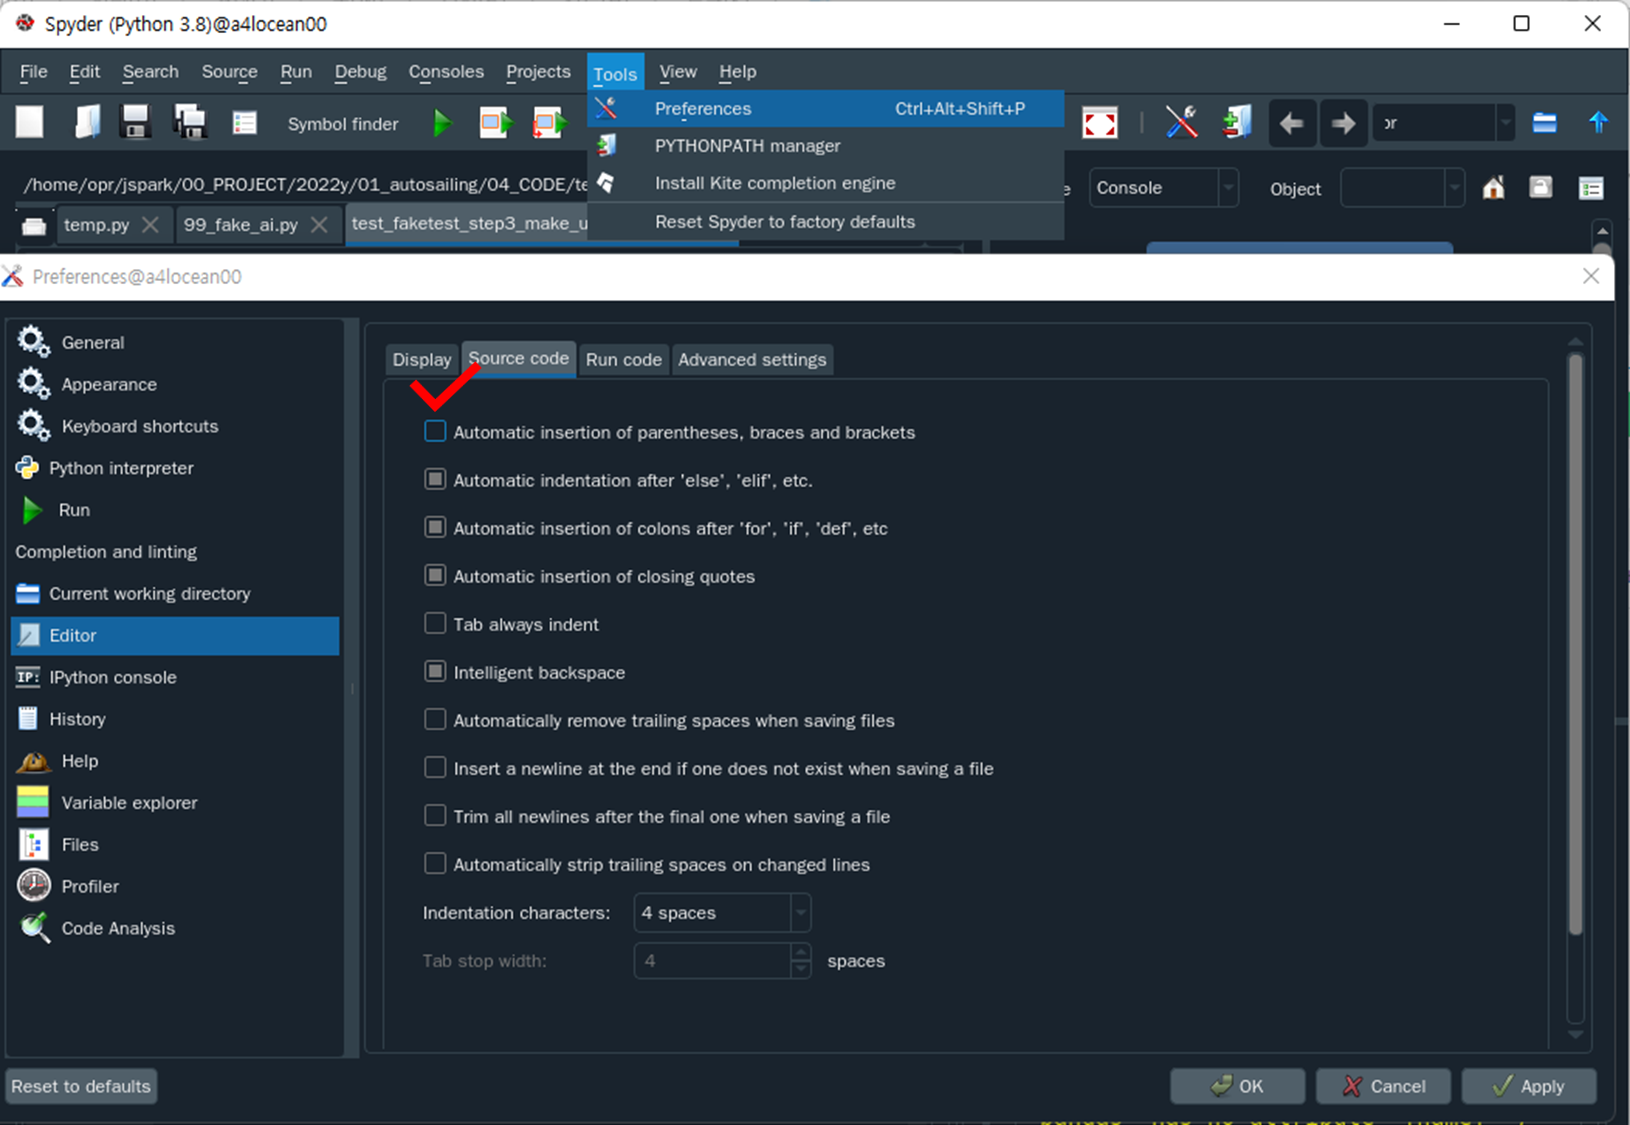1630x1125 pixels.
Task: Open PYTHONPATH manager toolbar icon
Action: tap(1237, 123)
